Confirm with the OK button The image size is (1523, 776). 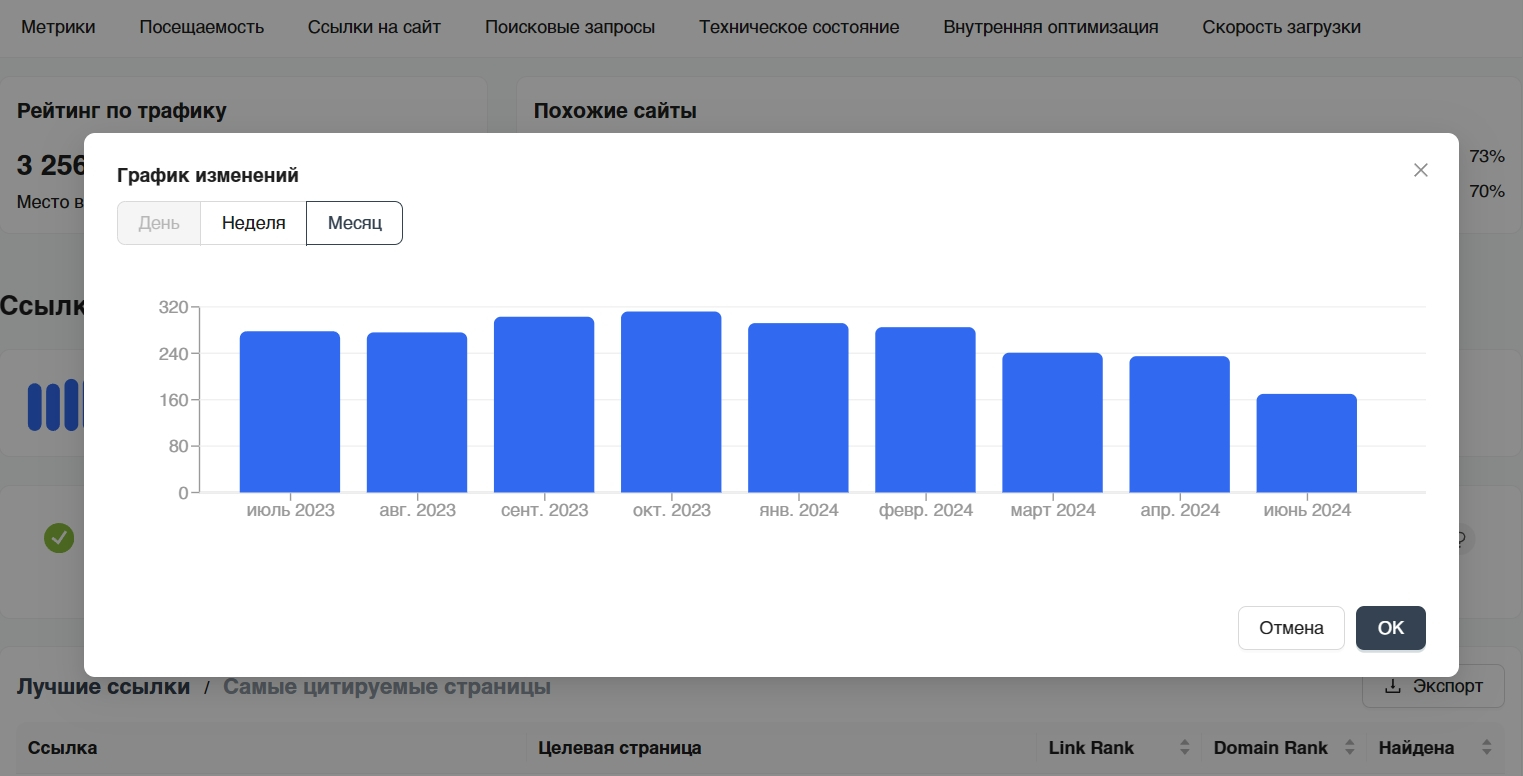point(1391,628)
